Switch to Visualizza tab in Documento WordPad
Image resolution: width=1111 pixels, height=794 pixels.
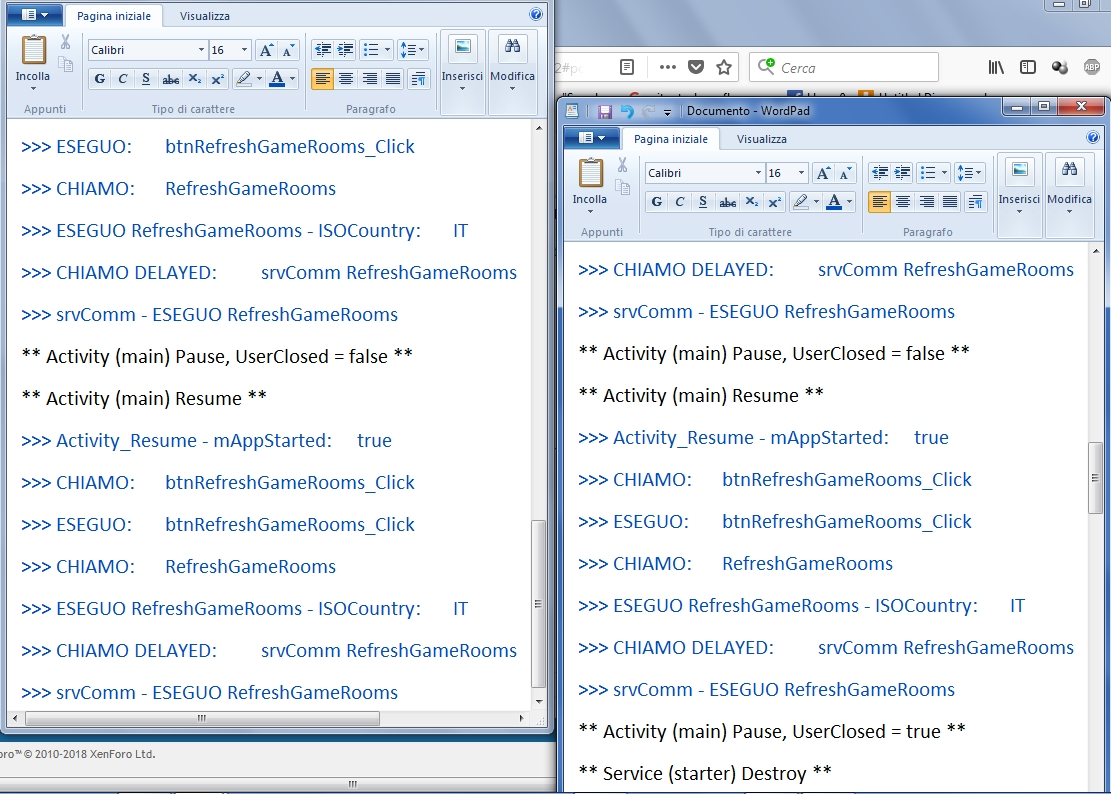[x=762, y=139]
